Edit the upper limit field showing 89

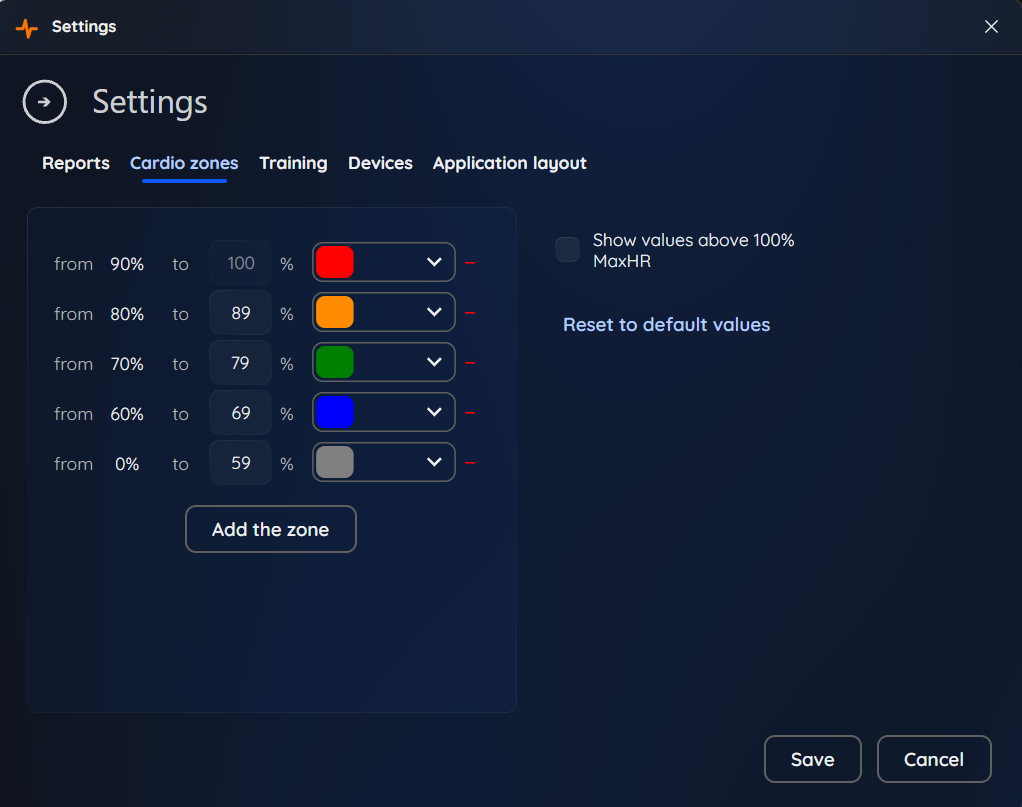pos(241,313)
